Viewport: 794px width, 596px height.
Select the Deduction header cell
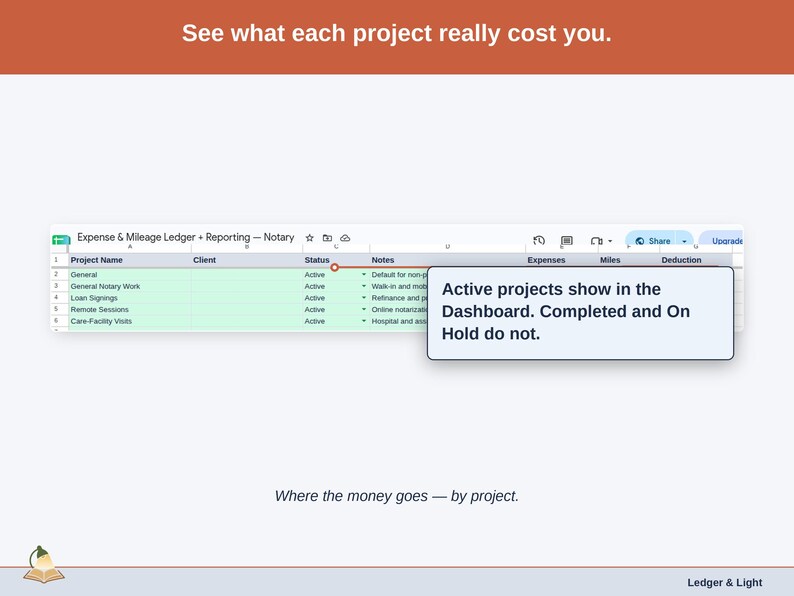coord(696,260)
